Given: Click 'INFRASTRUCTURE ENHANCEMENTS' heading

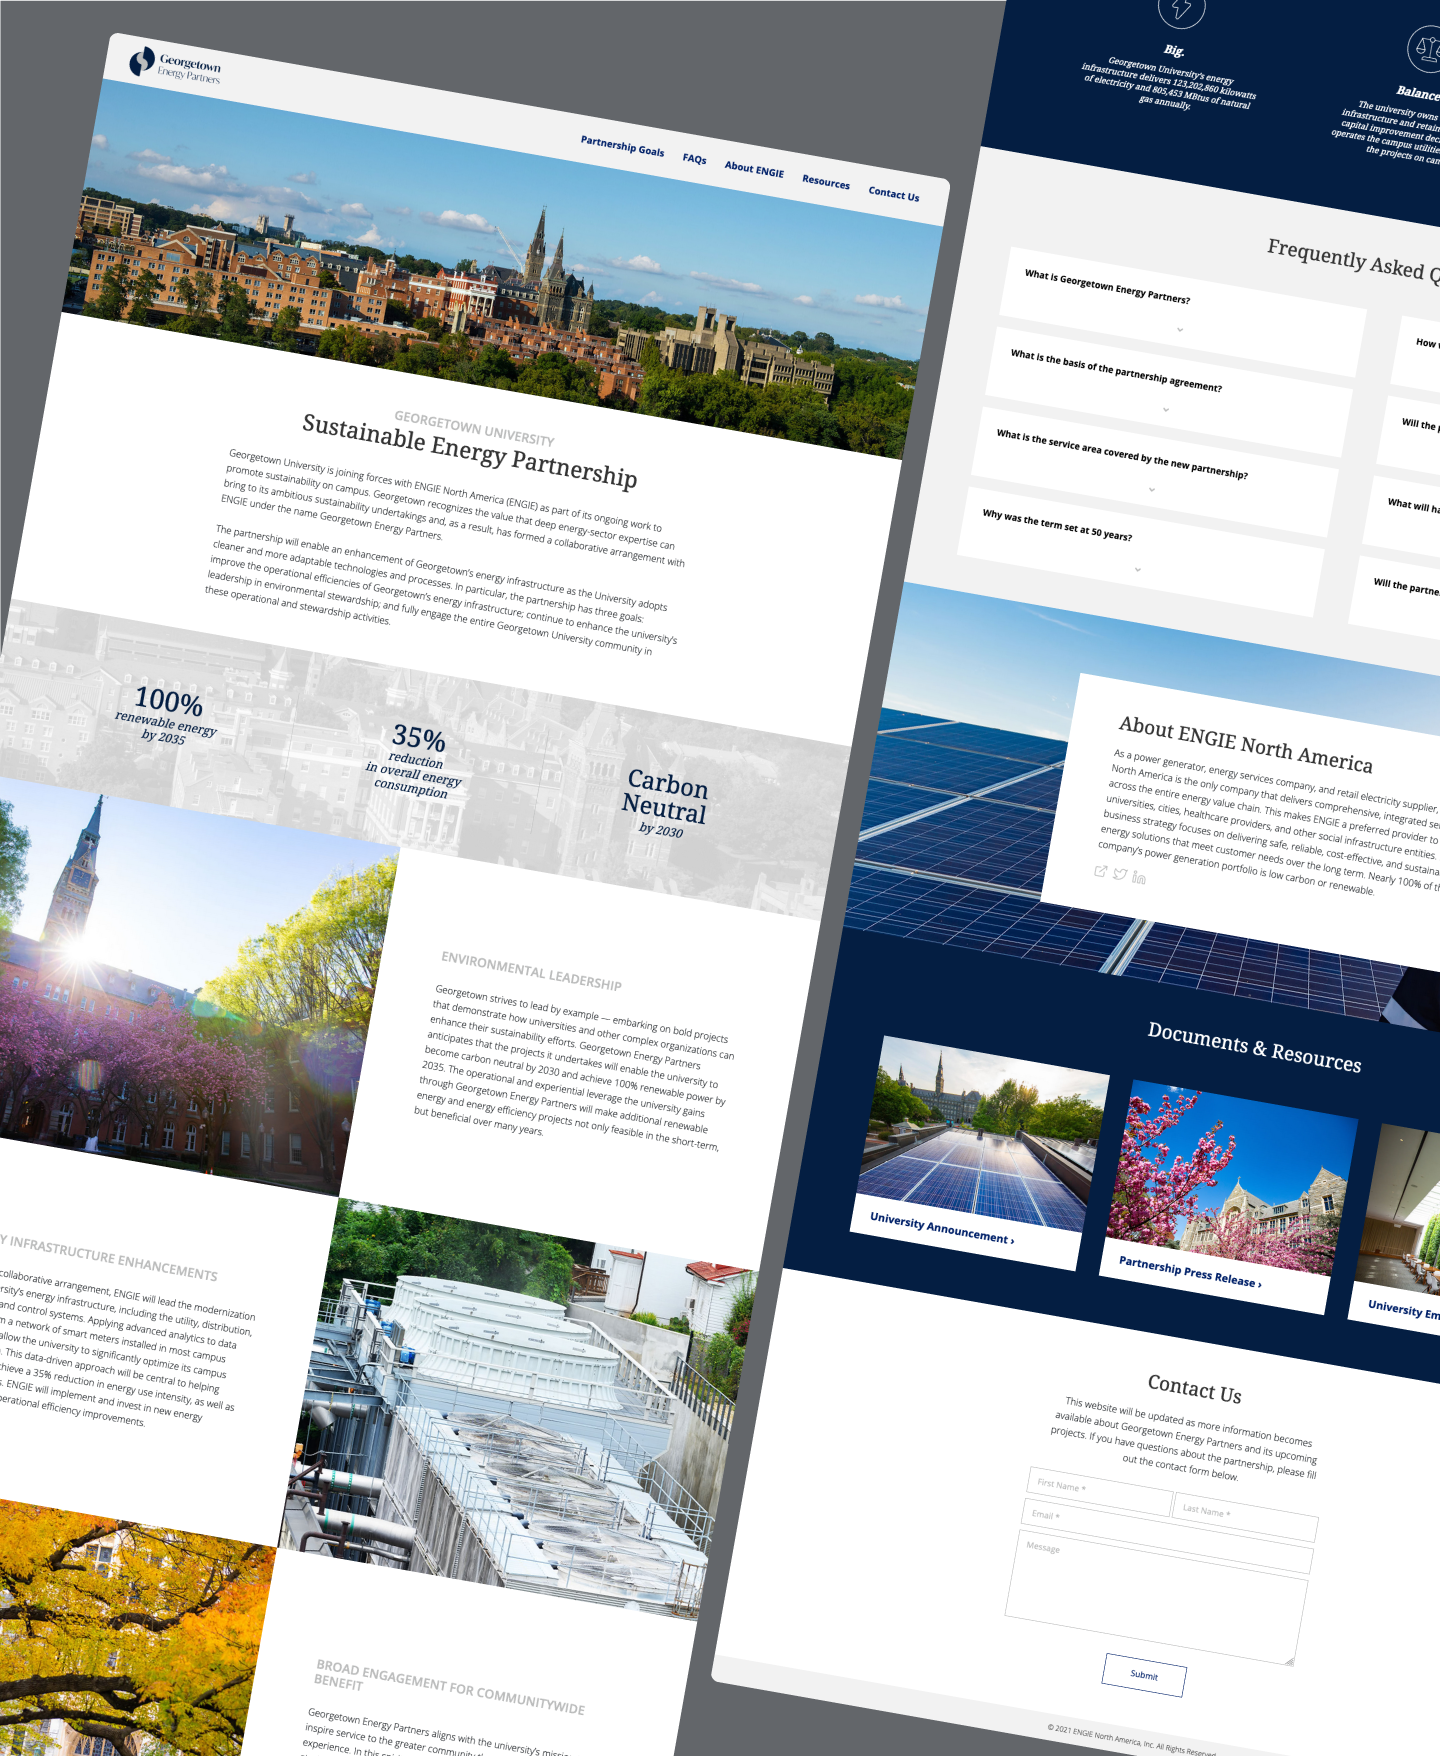Looking at the screenshot, I should (108, 1258).
